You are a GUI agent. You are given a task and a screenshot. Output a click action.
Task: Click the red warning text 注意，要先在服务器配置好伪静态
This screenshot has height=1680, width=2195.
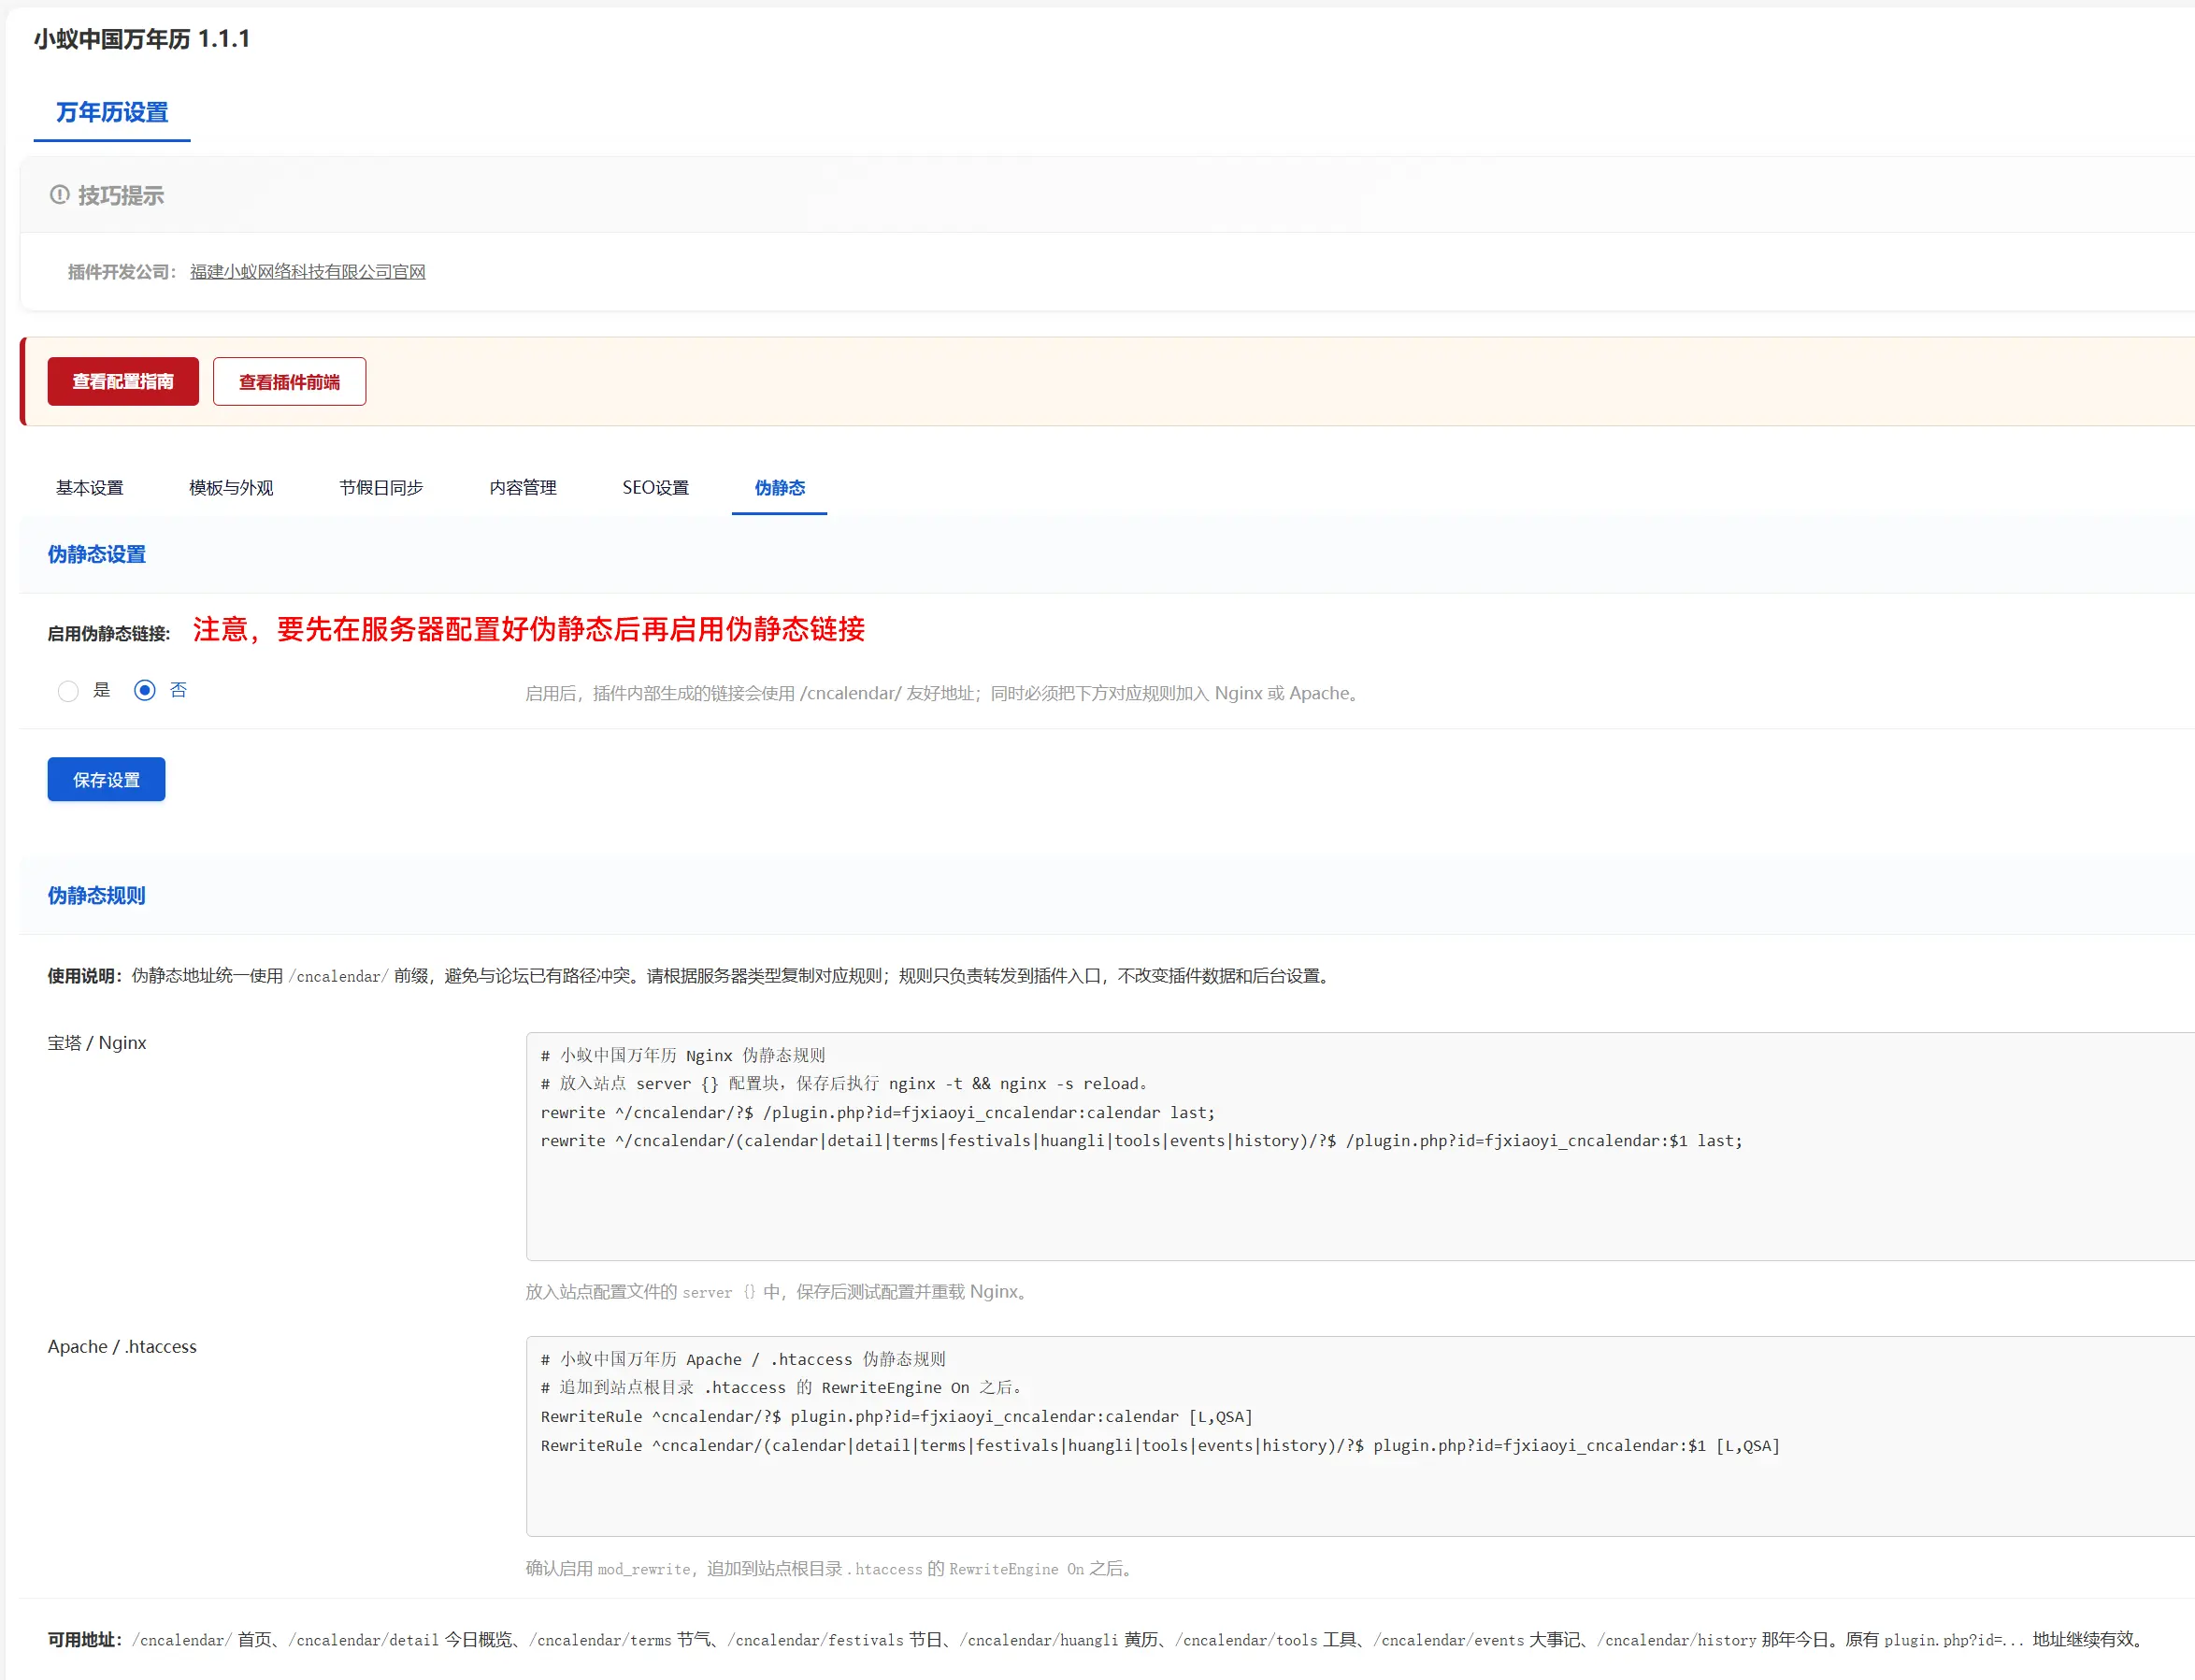coord(529,629)
